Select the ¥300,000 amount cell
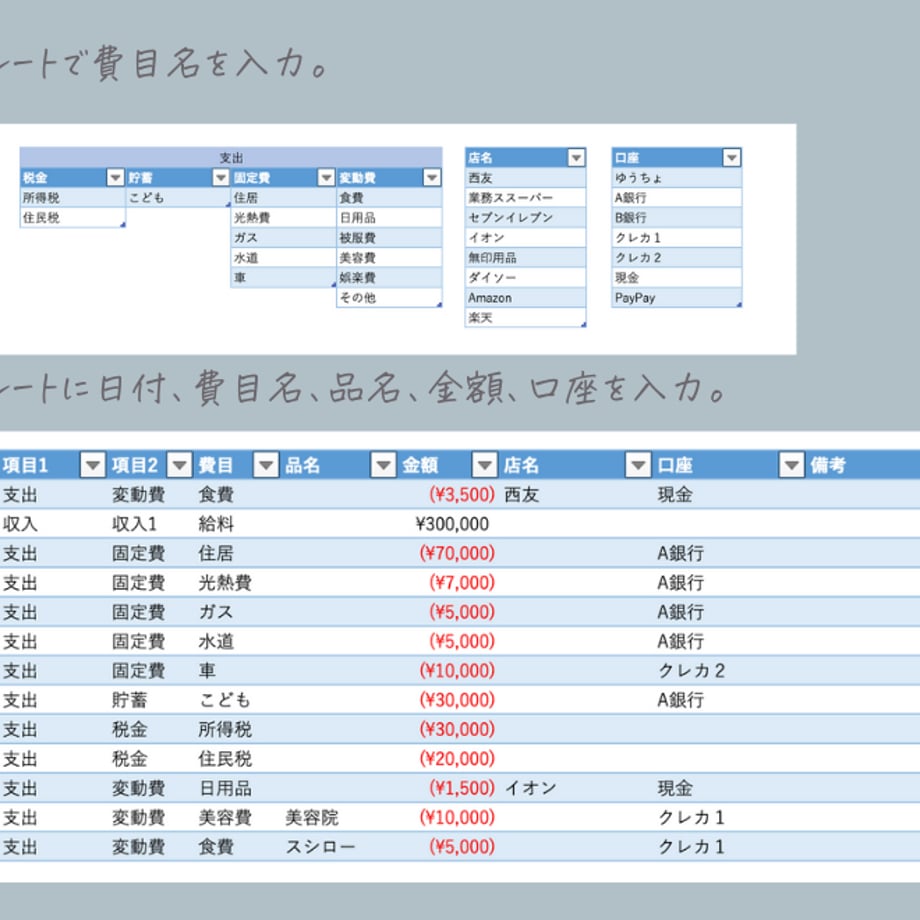Viewport: 920px width, 920px height. pos(449,524)
